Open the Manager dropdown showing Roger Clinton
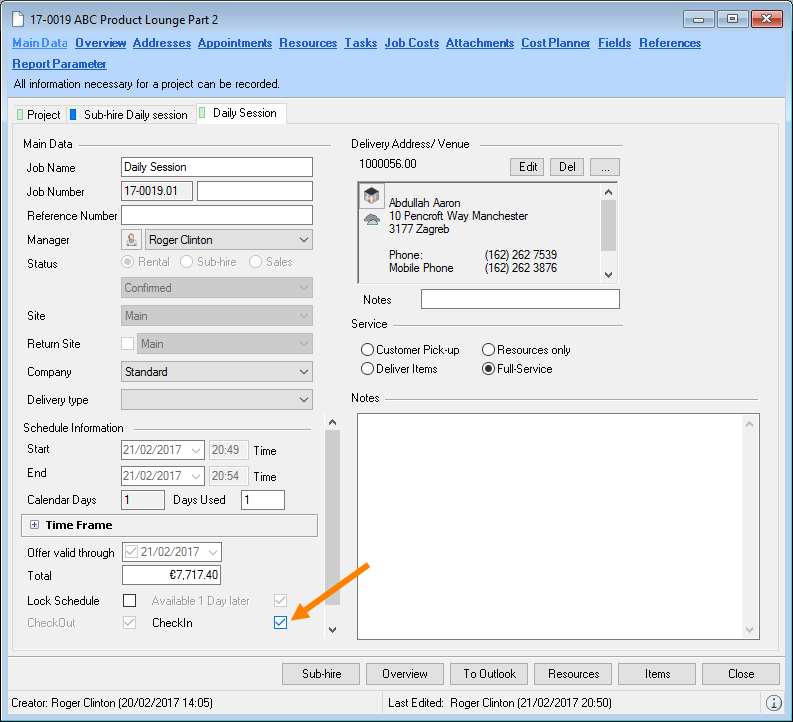This screenshot has width=793, height=722. 304,240
